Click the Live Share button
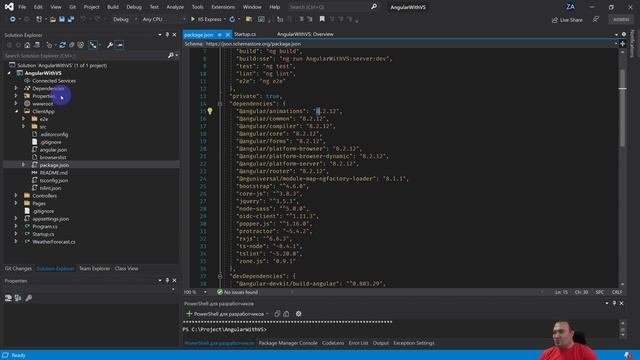This screenshot has height=360, width=640. [x=567, y=20]
